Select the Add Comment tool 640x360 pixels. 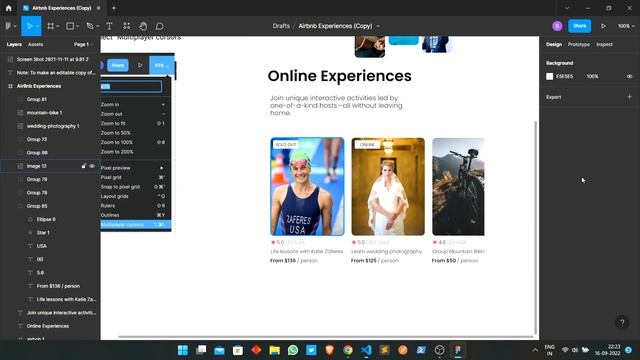[160, 26]
